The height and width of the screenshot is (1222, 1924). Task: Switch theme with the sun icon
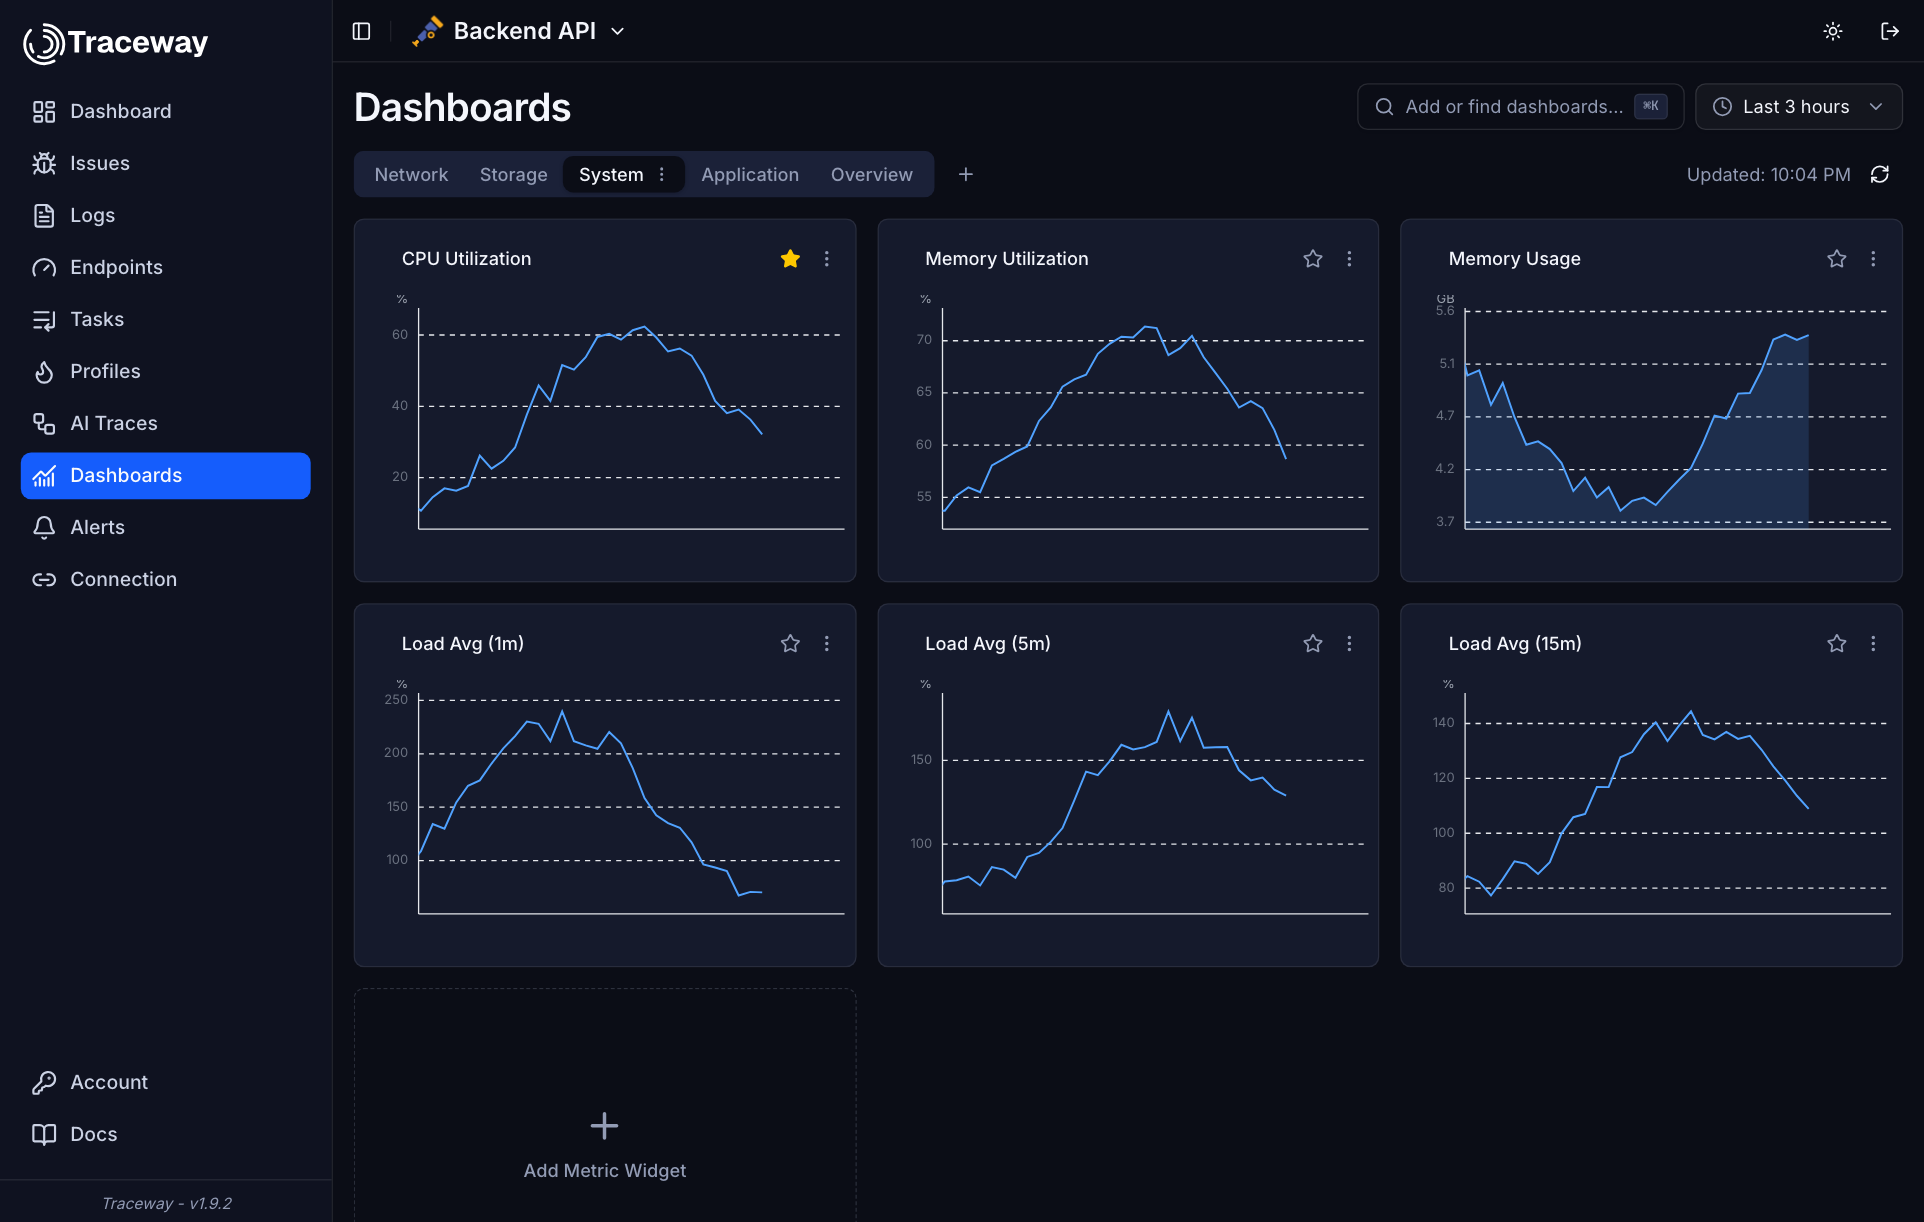1832,31
